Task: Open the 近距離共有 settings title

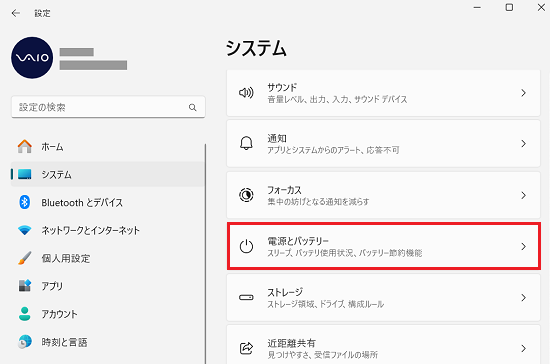Action: click(291, 343)
